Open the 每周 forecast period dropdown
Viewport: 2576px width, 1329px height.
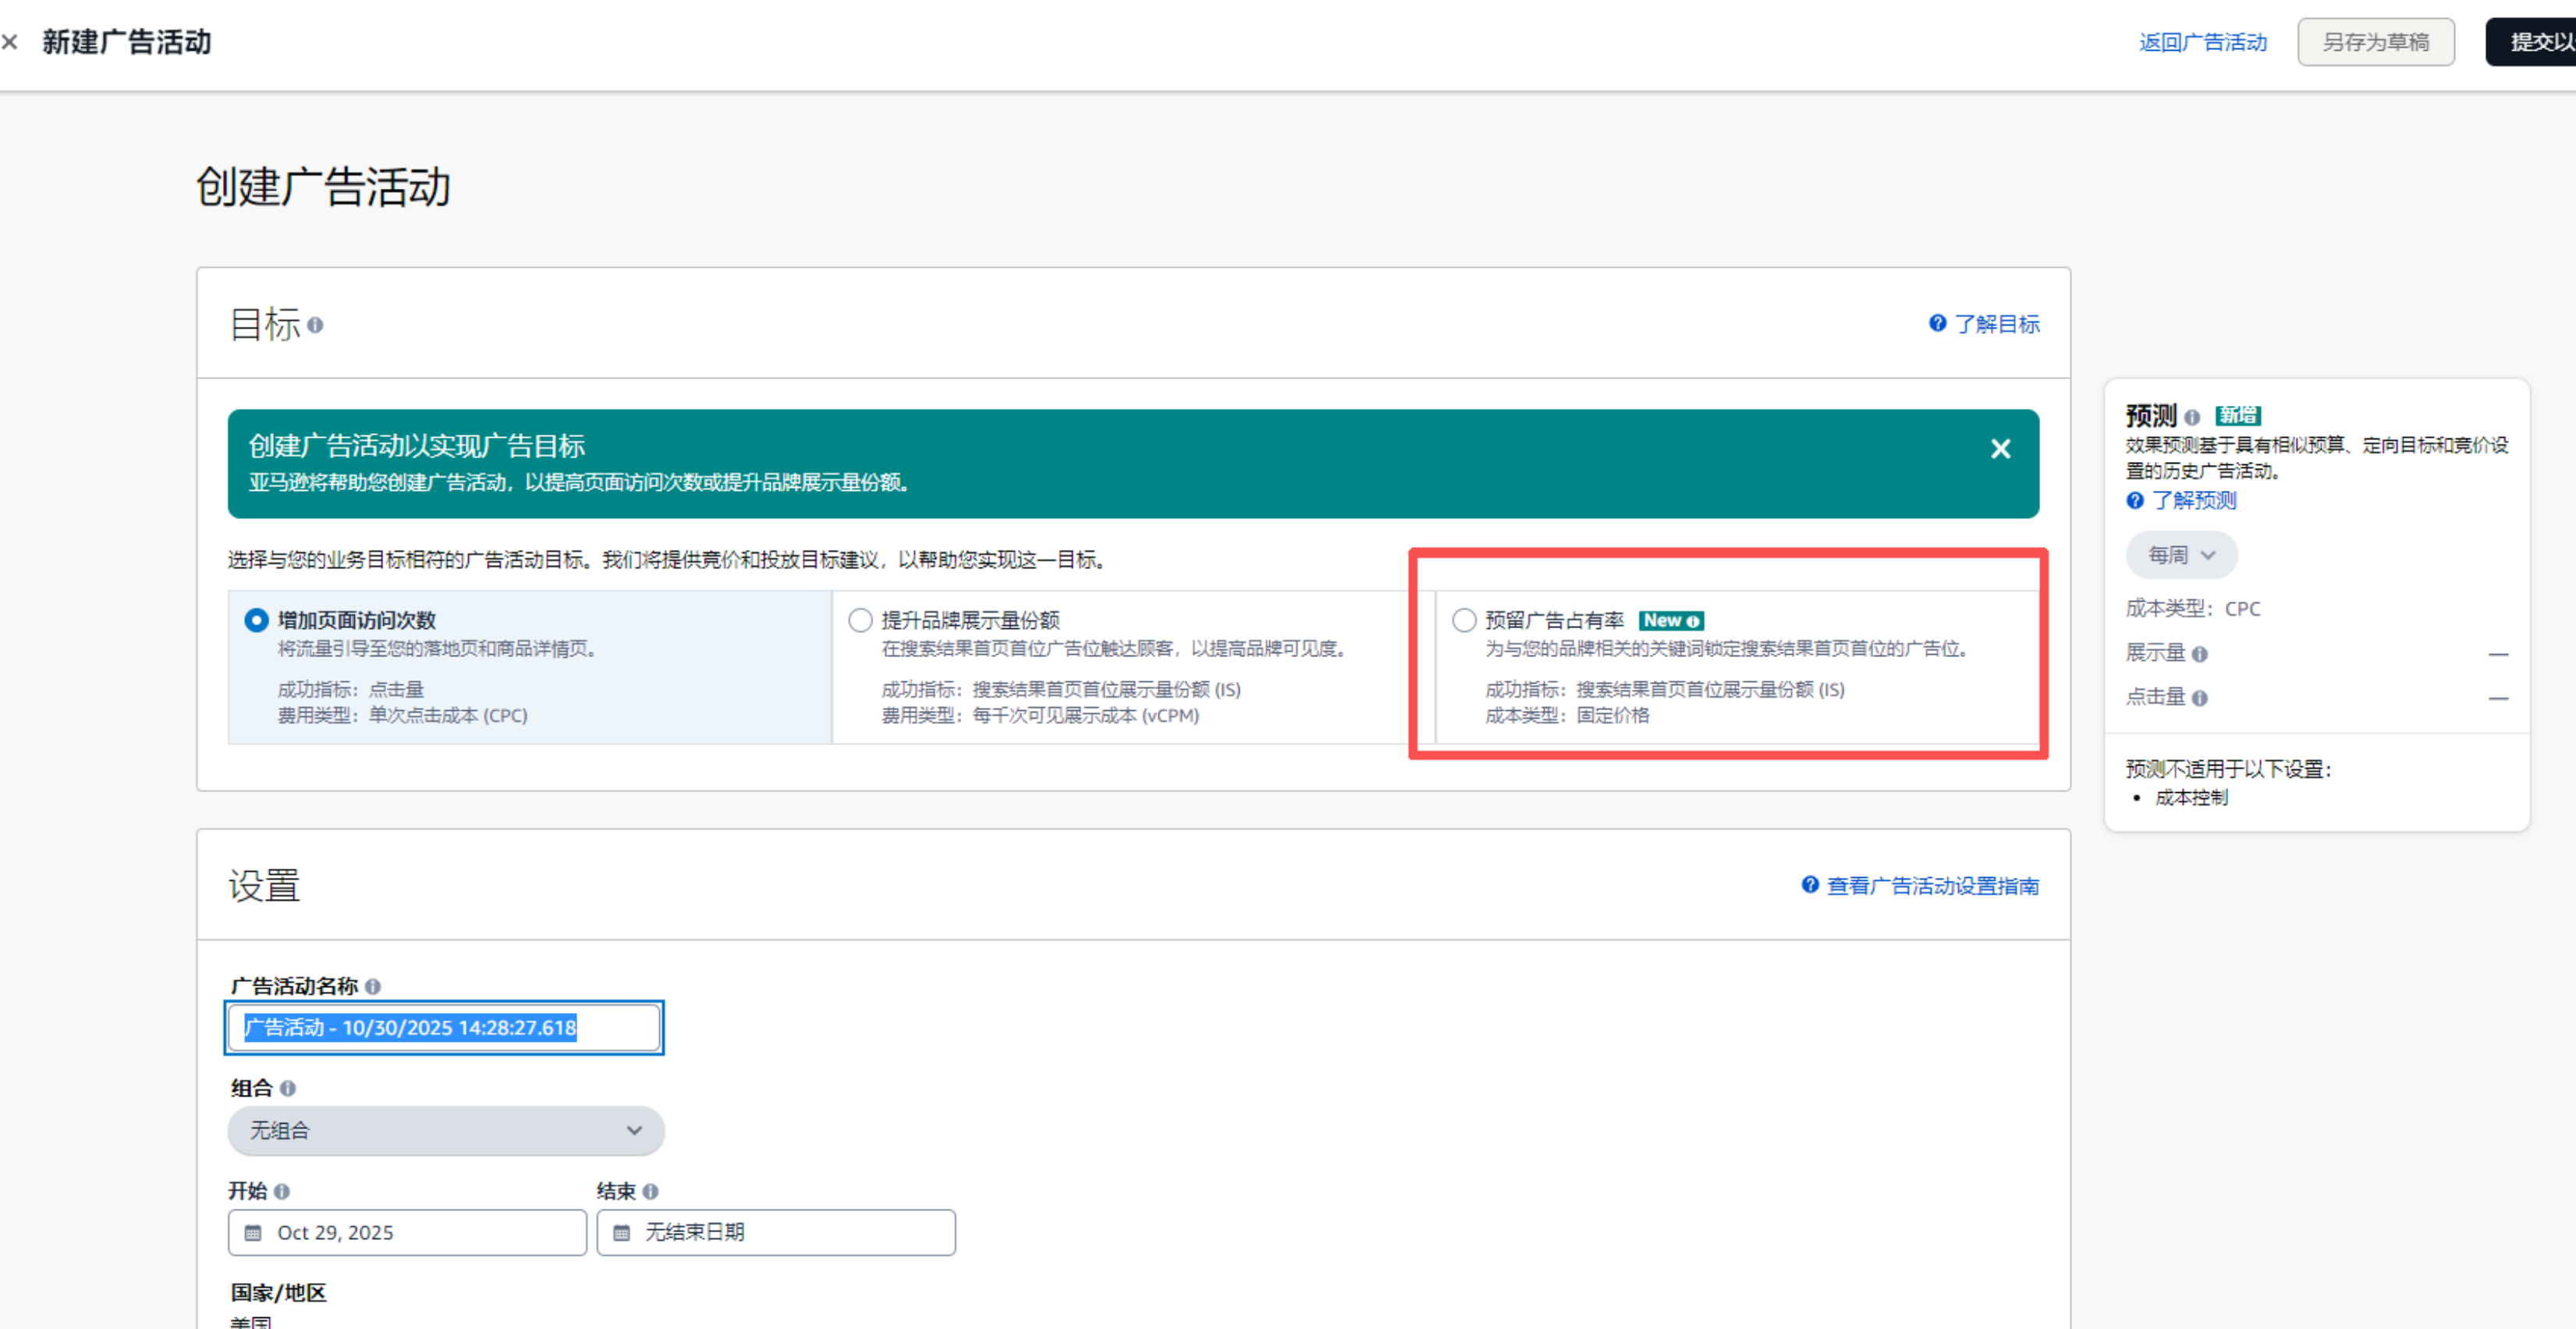tap(2181, 555)
